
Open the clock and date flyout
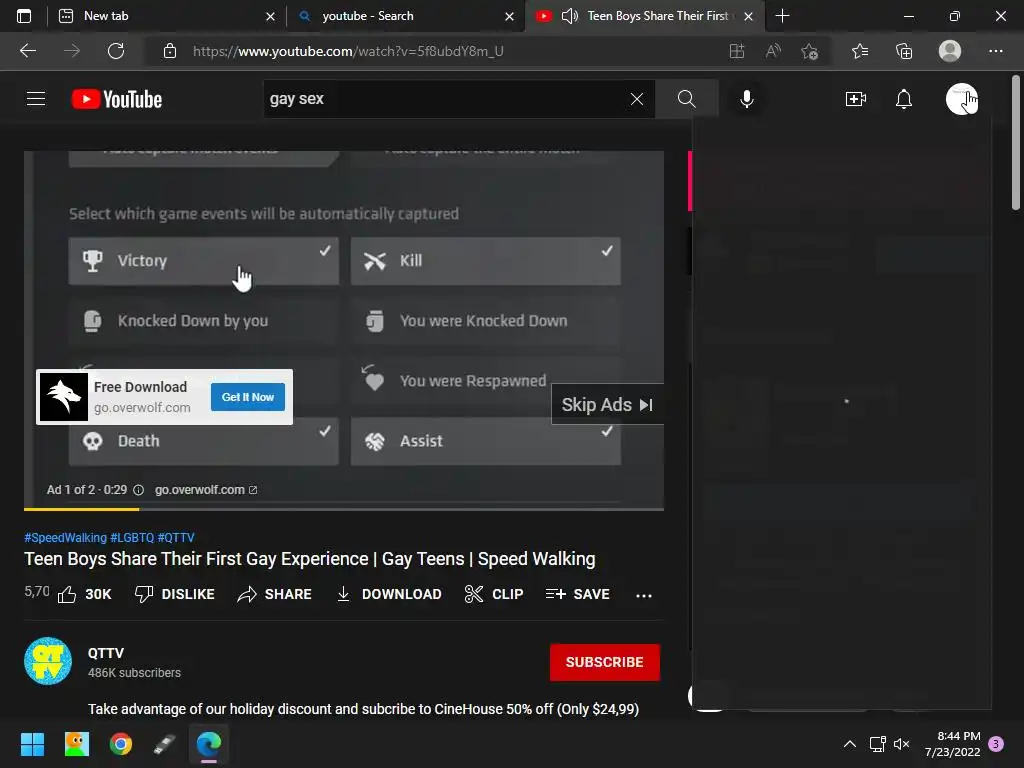(952, 744)
